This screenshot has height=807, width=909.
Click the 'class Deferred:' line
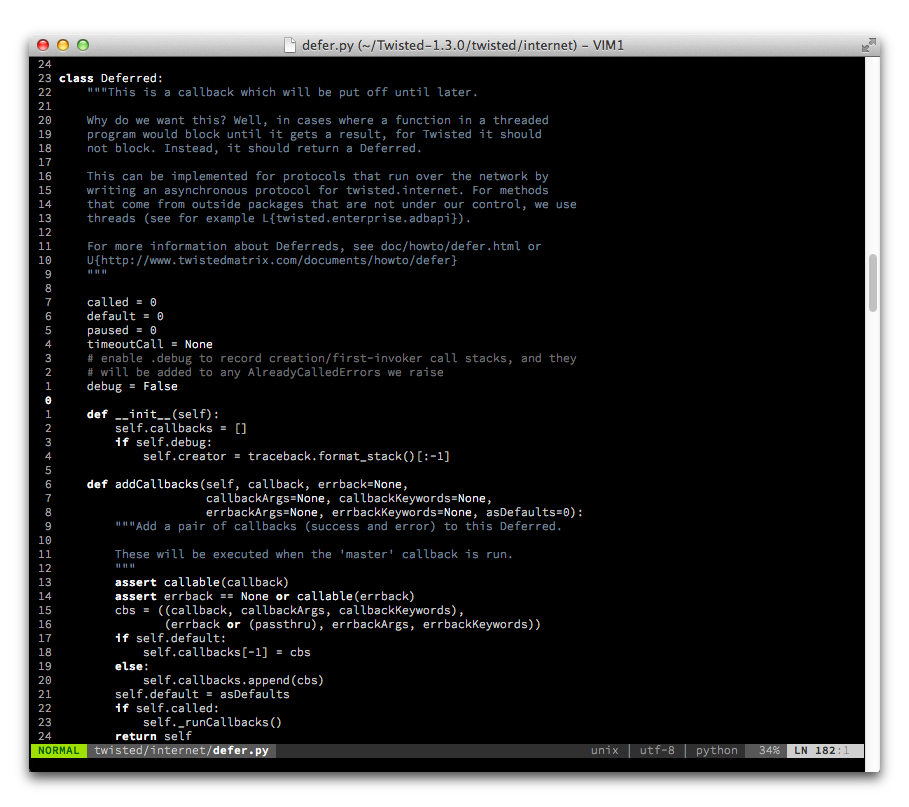111,78
